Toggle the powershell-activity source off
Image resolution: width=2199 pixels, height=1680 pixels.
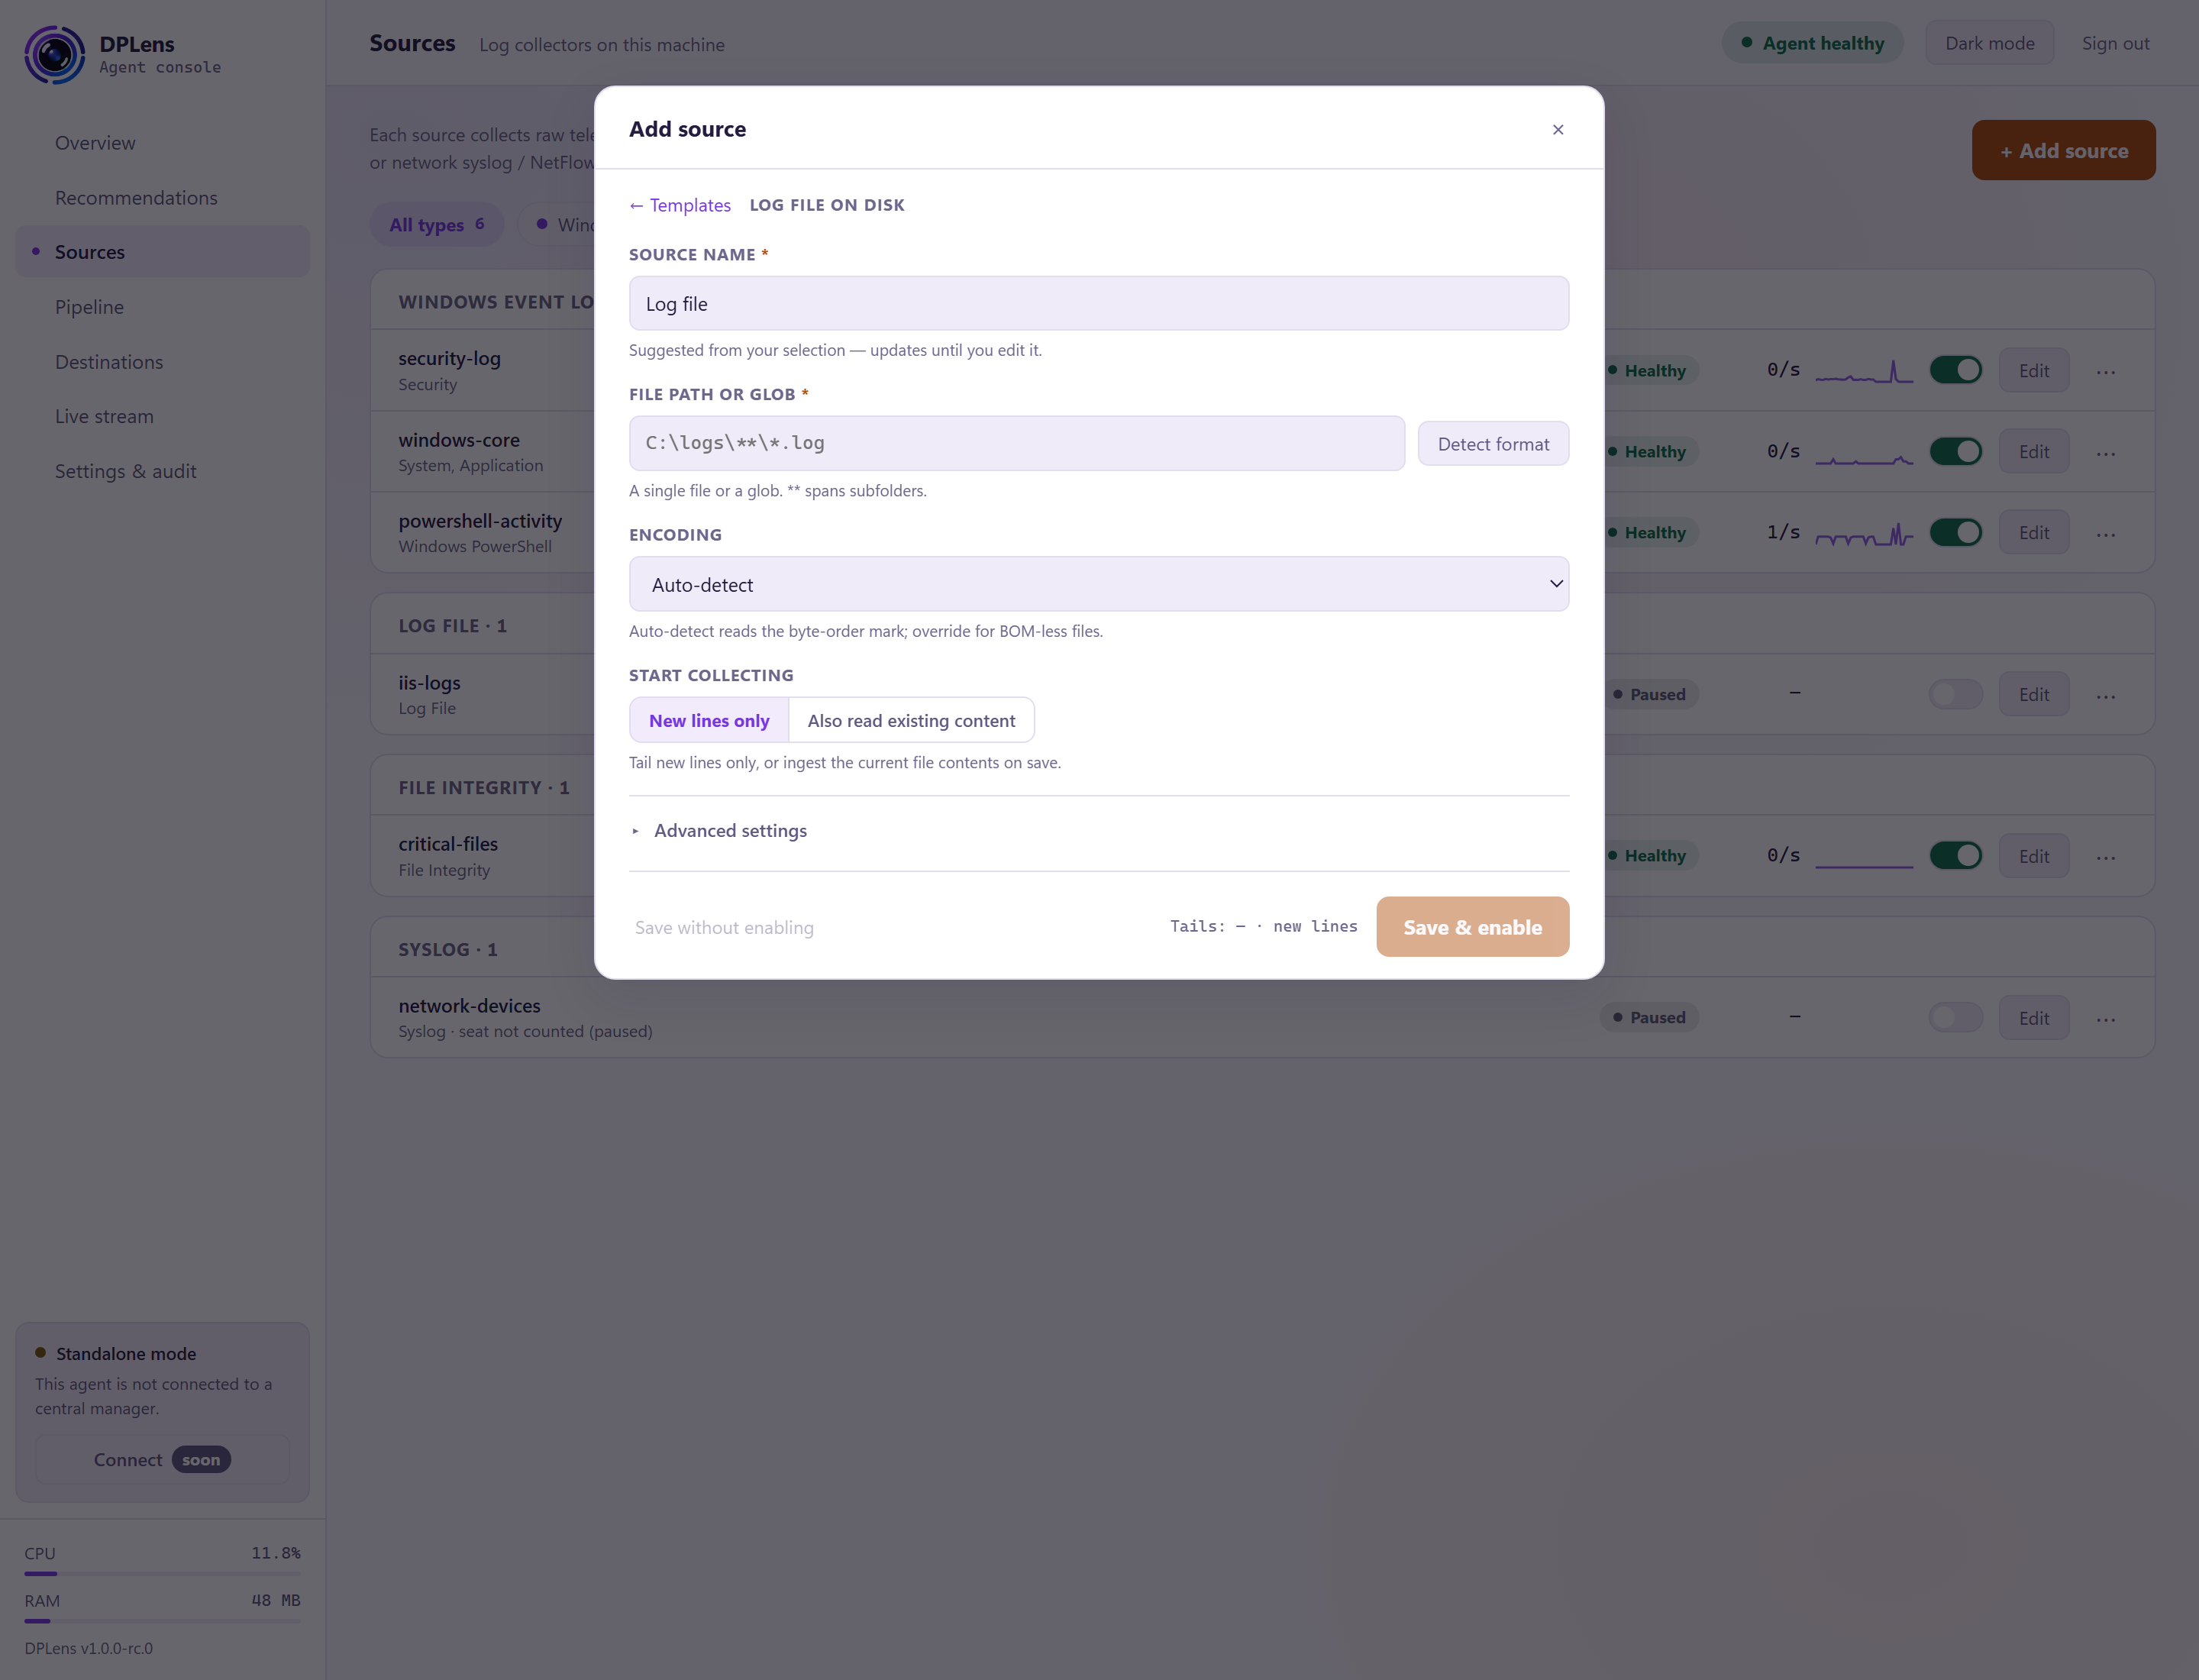tap(1956, 532)
